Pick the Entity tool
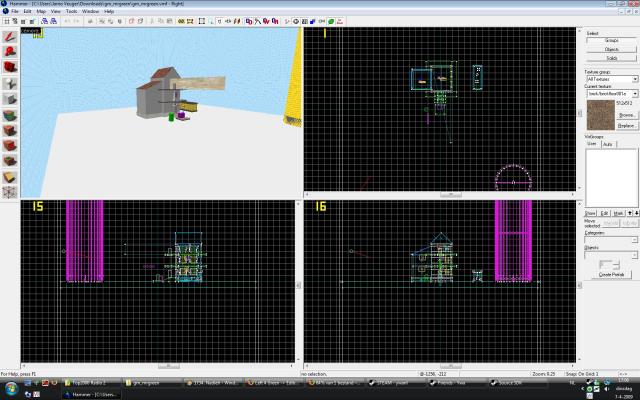 (x=10, y=84)
